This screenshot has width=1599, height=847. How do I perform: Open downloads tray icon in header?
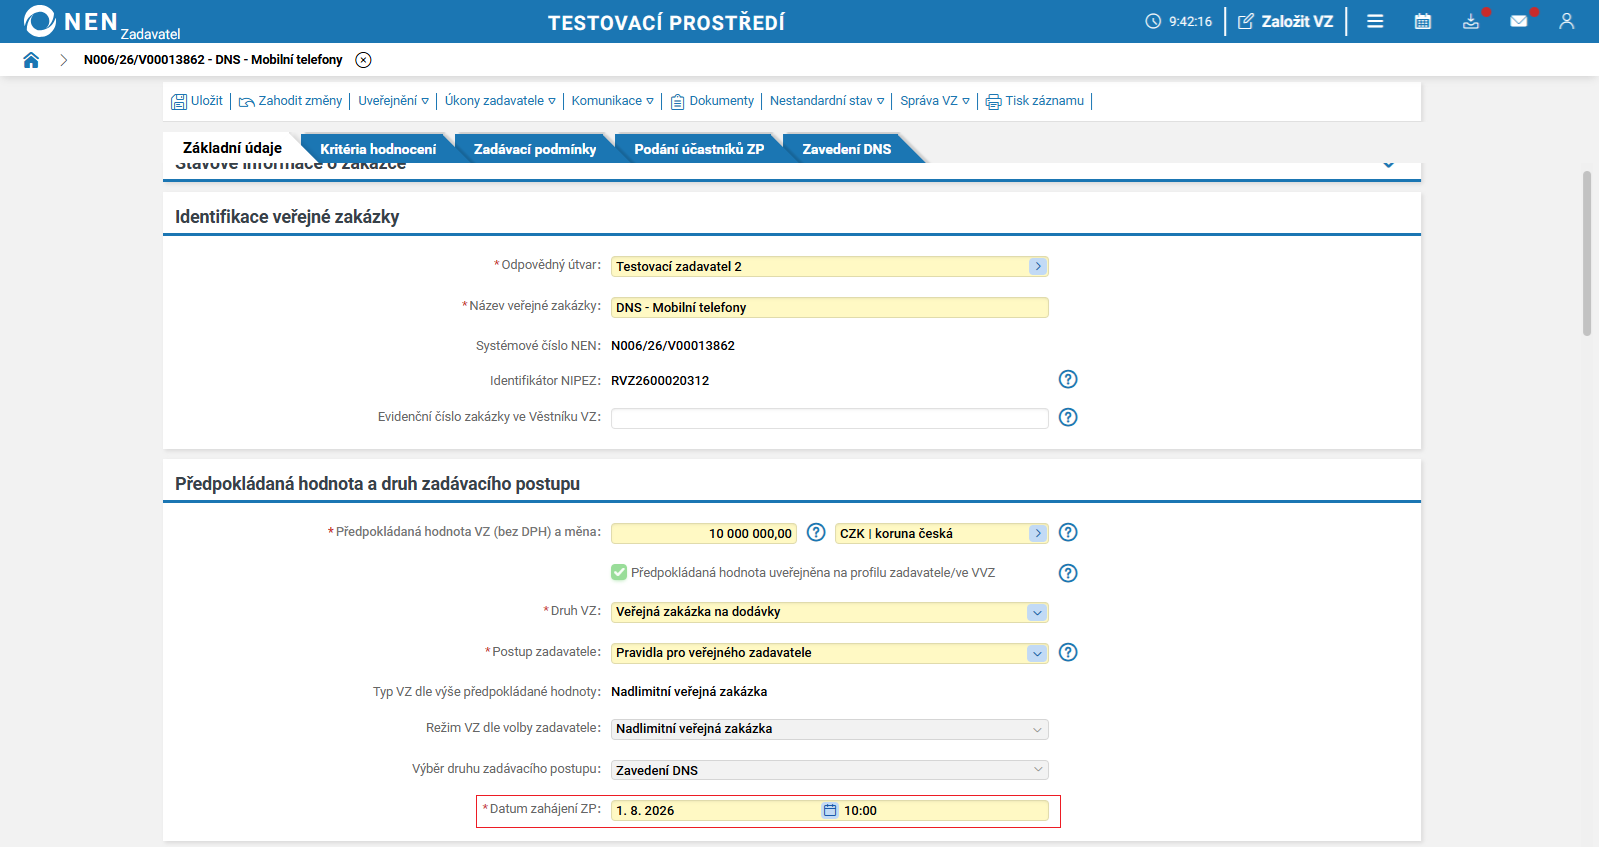click(1471, 21)
